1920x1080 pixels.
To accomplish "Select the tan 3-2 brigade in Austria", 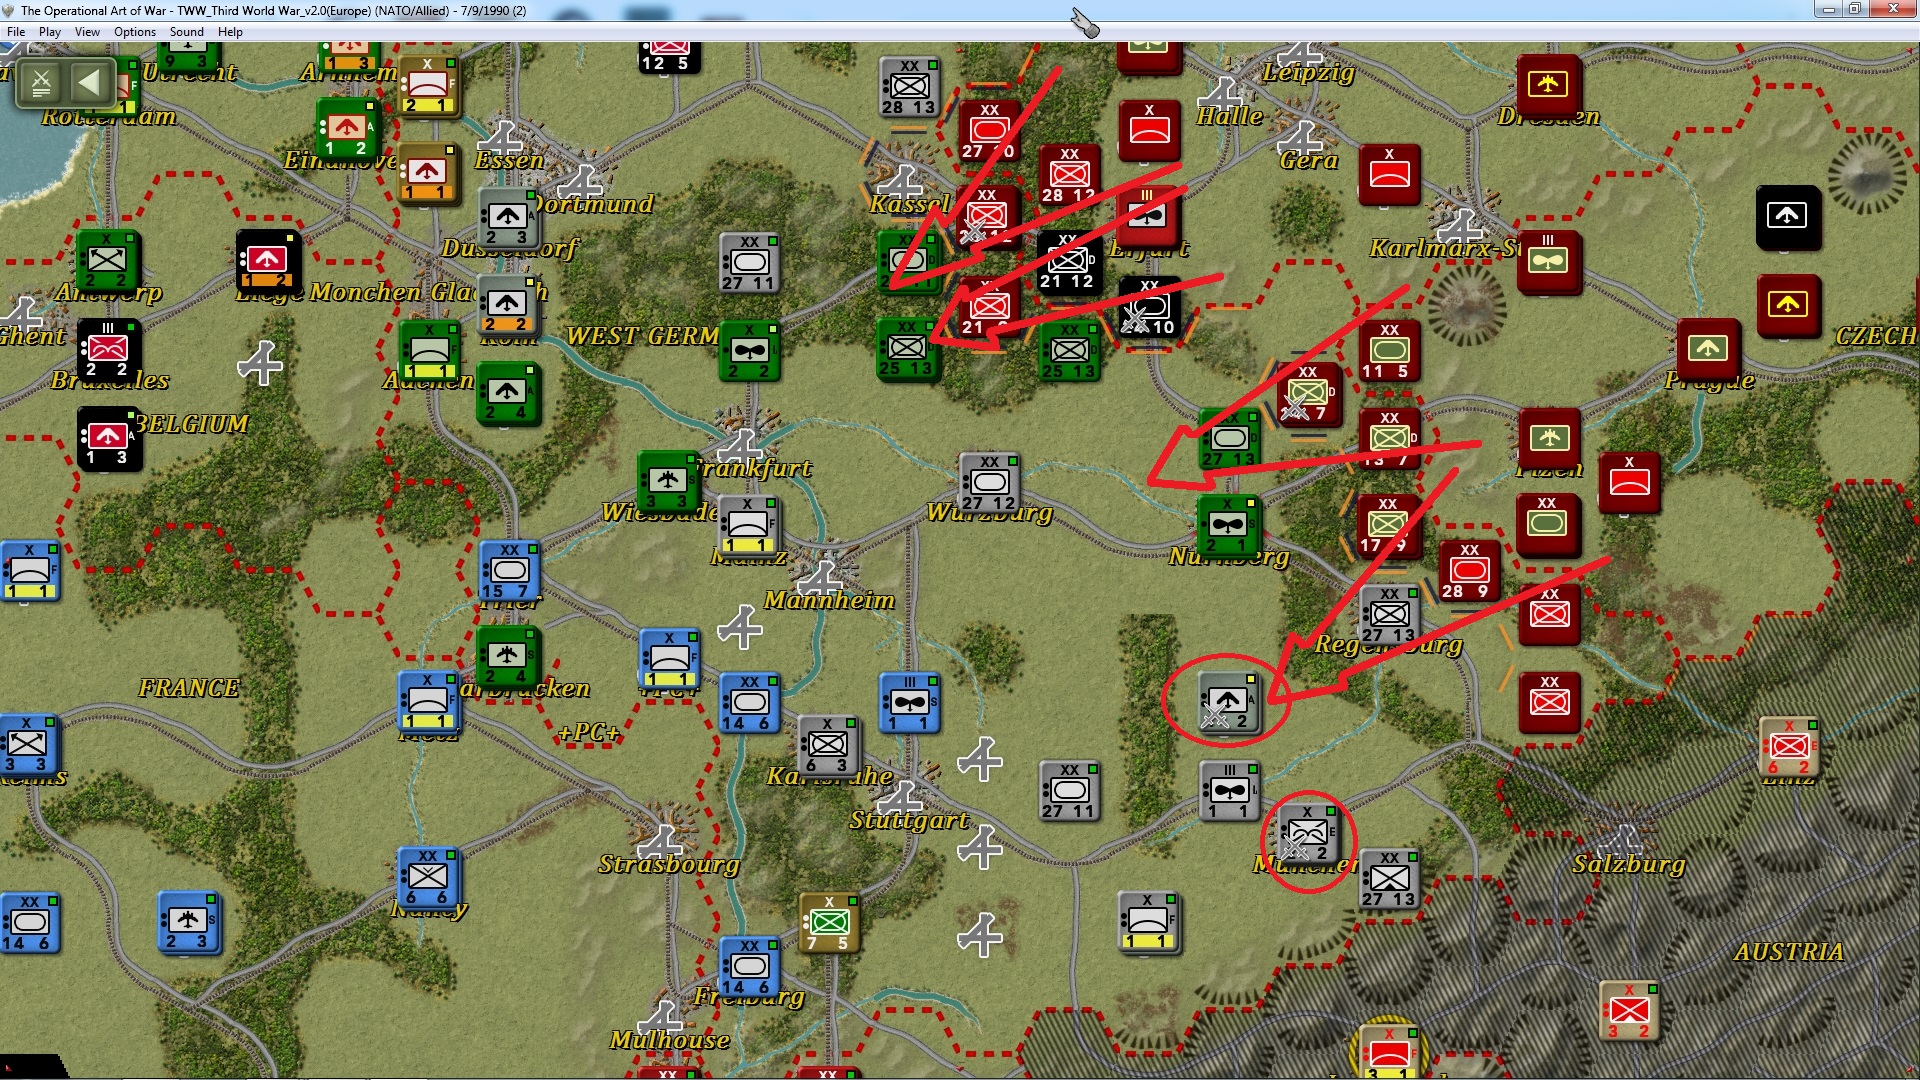I will (1629, 1011).
